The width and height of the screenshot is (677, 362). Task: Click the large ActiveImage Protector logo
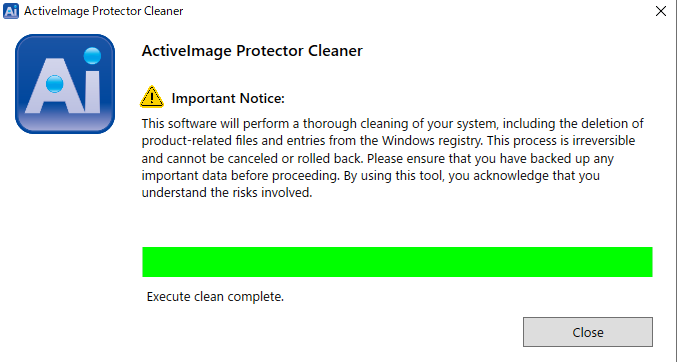coord(65,84)
